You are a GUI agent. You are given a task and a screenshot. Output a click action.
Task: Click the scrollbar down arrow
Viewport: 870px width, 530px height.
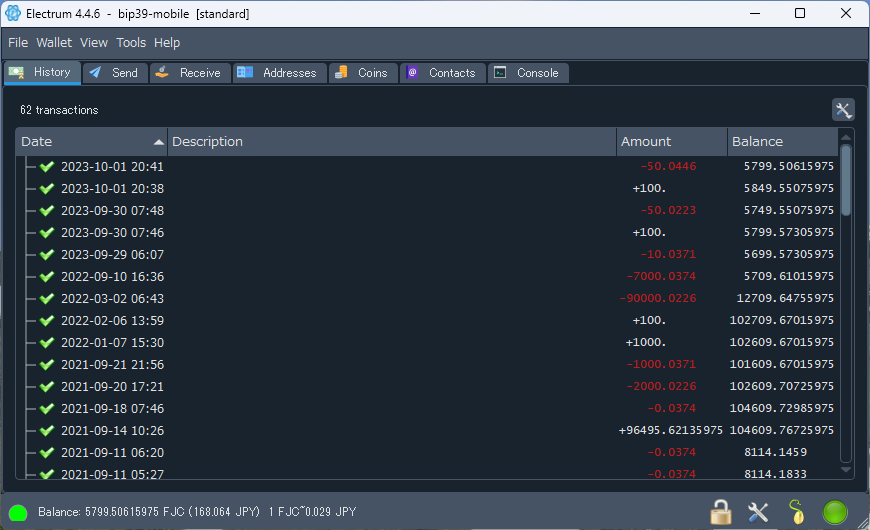click(846, 470)
